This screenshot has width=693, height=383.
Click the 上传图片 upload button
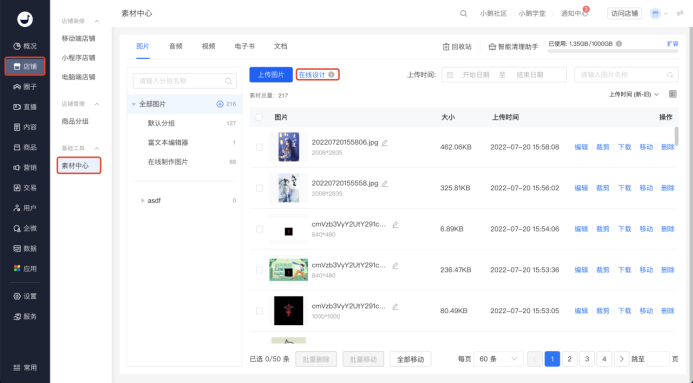(x=271, y=75)
